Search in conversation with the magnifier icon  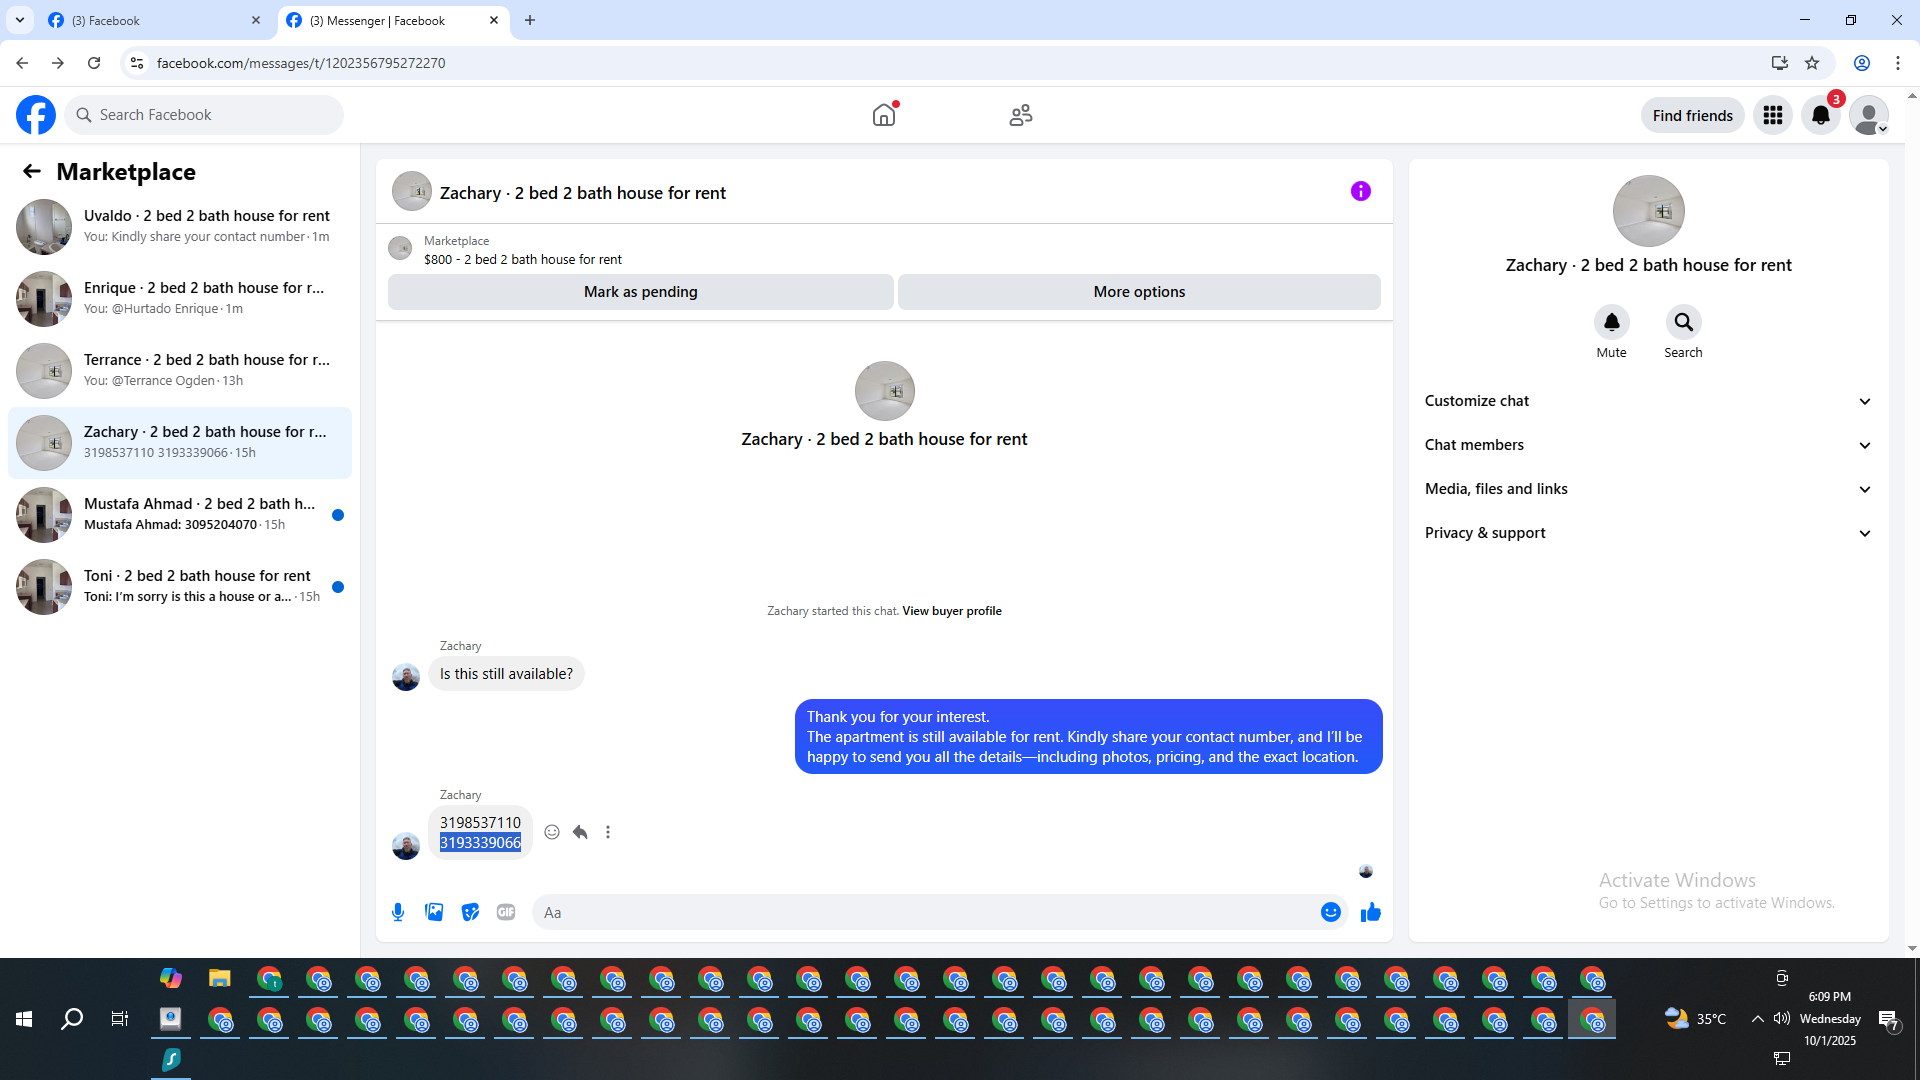pos(1684,322)
